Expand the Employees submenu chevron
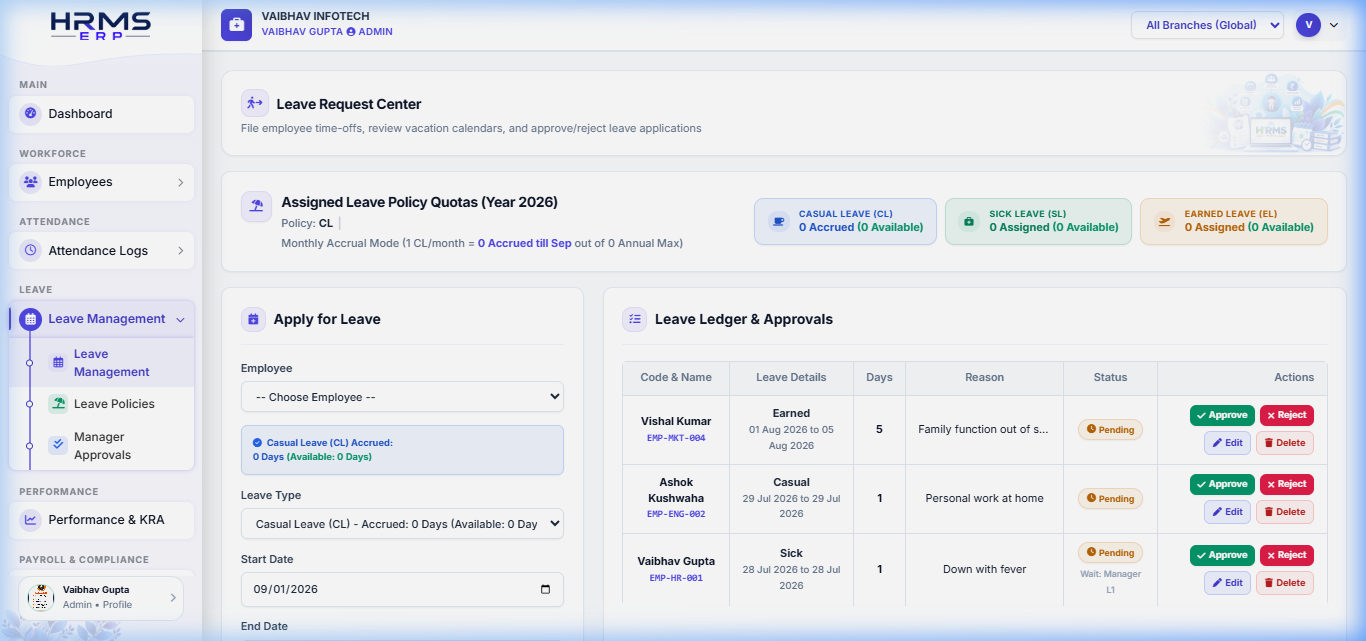This screenshot has width=1366, height=641. [181, 182]
